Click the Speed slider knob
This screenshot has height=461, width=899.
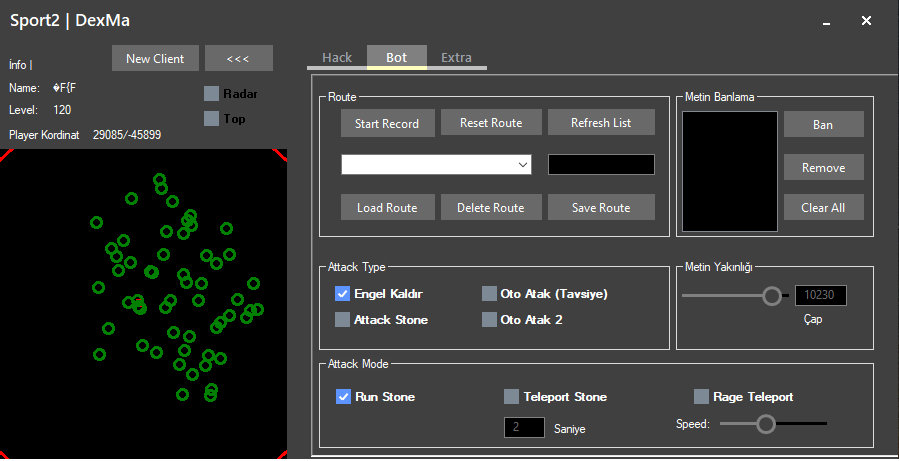click(x=766, y=424)
